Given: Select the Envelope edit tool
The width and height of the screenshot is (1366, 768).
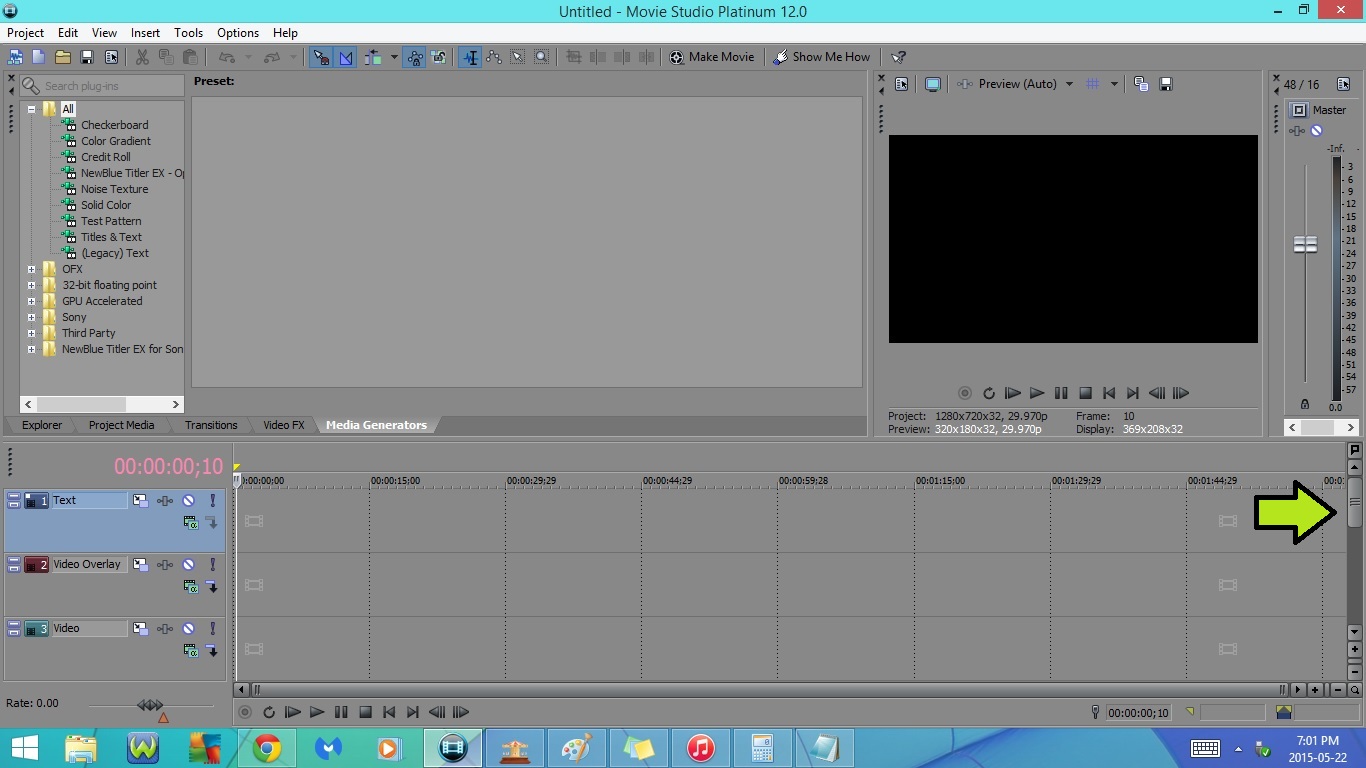Looking at the screenshot, I should coord(494,57).
